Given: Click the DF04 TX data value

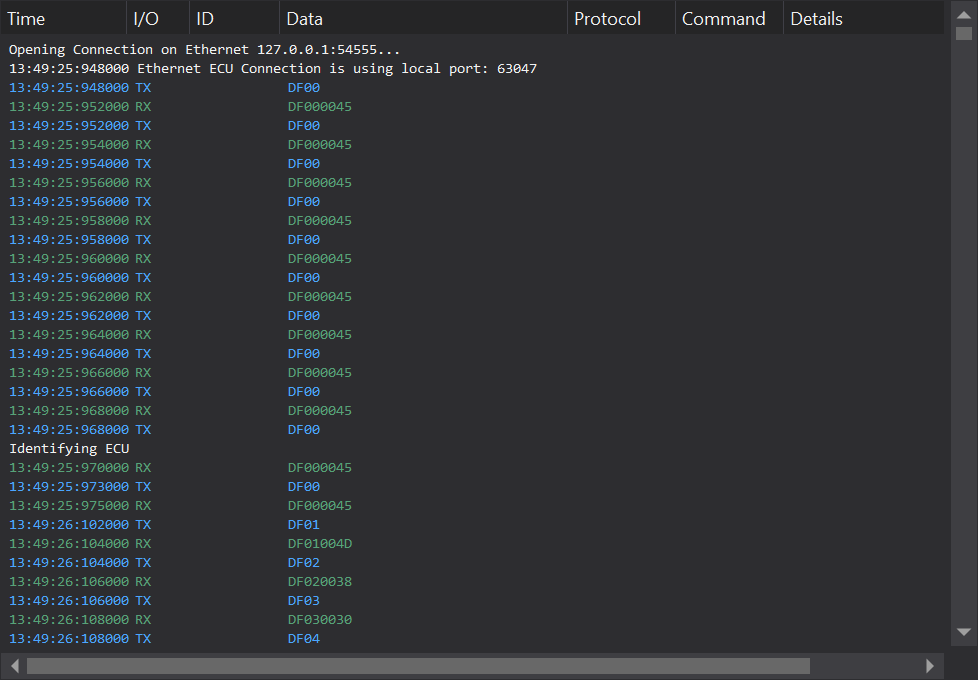Looking at the screenshot, I should (304, 639).
